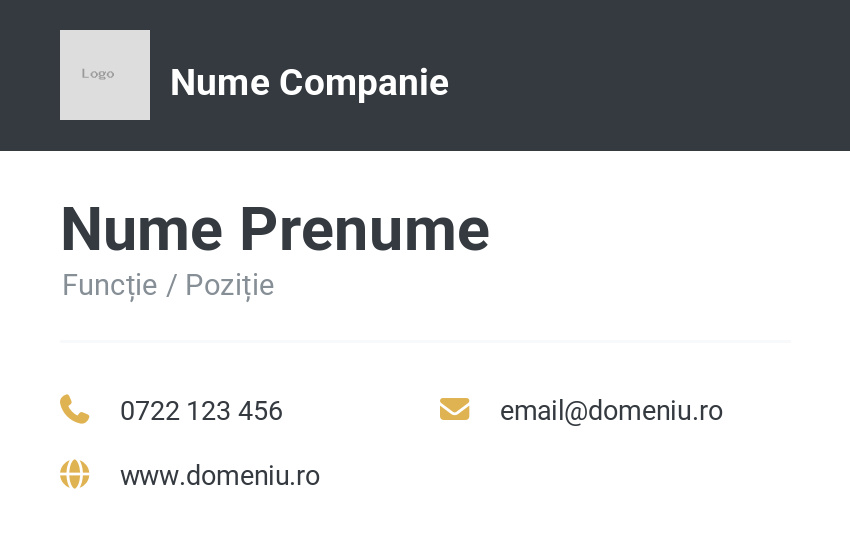Select the gray Logo placeholder image
The image size is (850, 550).
(x=105, y=75)
